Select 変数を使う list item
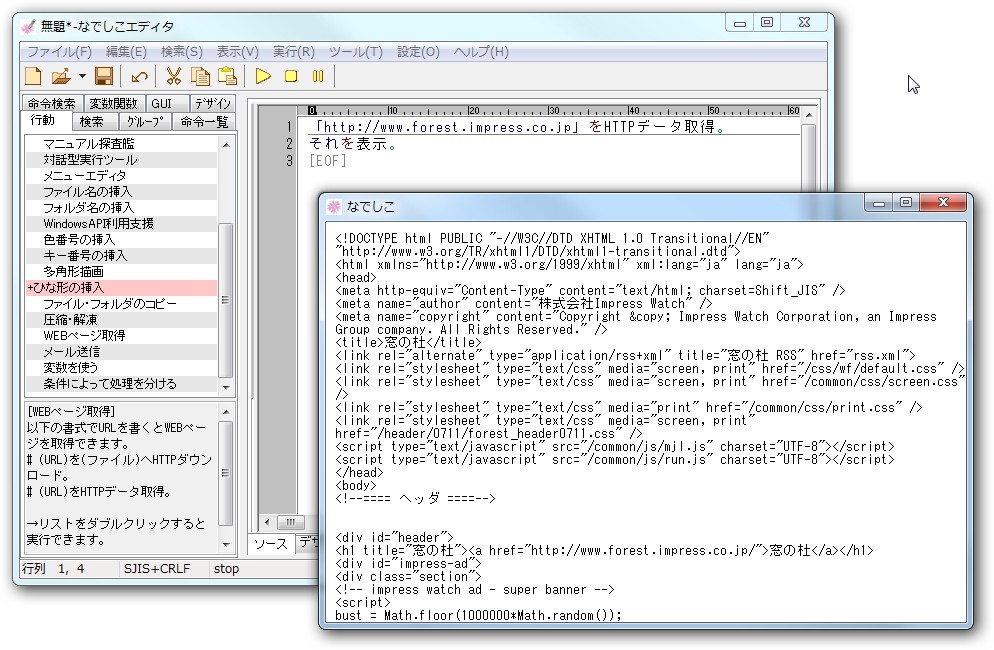 click(x=121, y=367)
